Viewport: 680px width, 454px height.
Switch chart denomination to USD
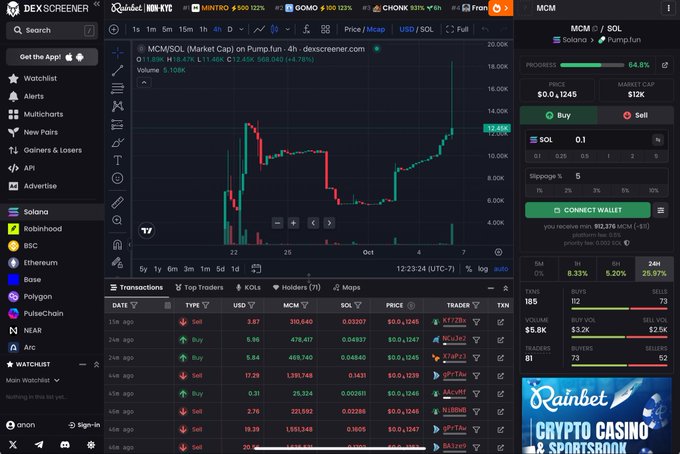[x=406, y=29]
